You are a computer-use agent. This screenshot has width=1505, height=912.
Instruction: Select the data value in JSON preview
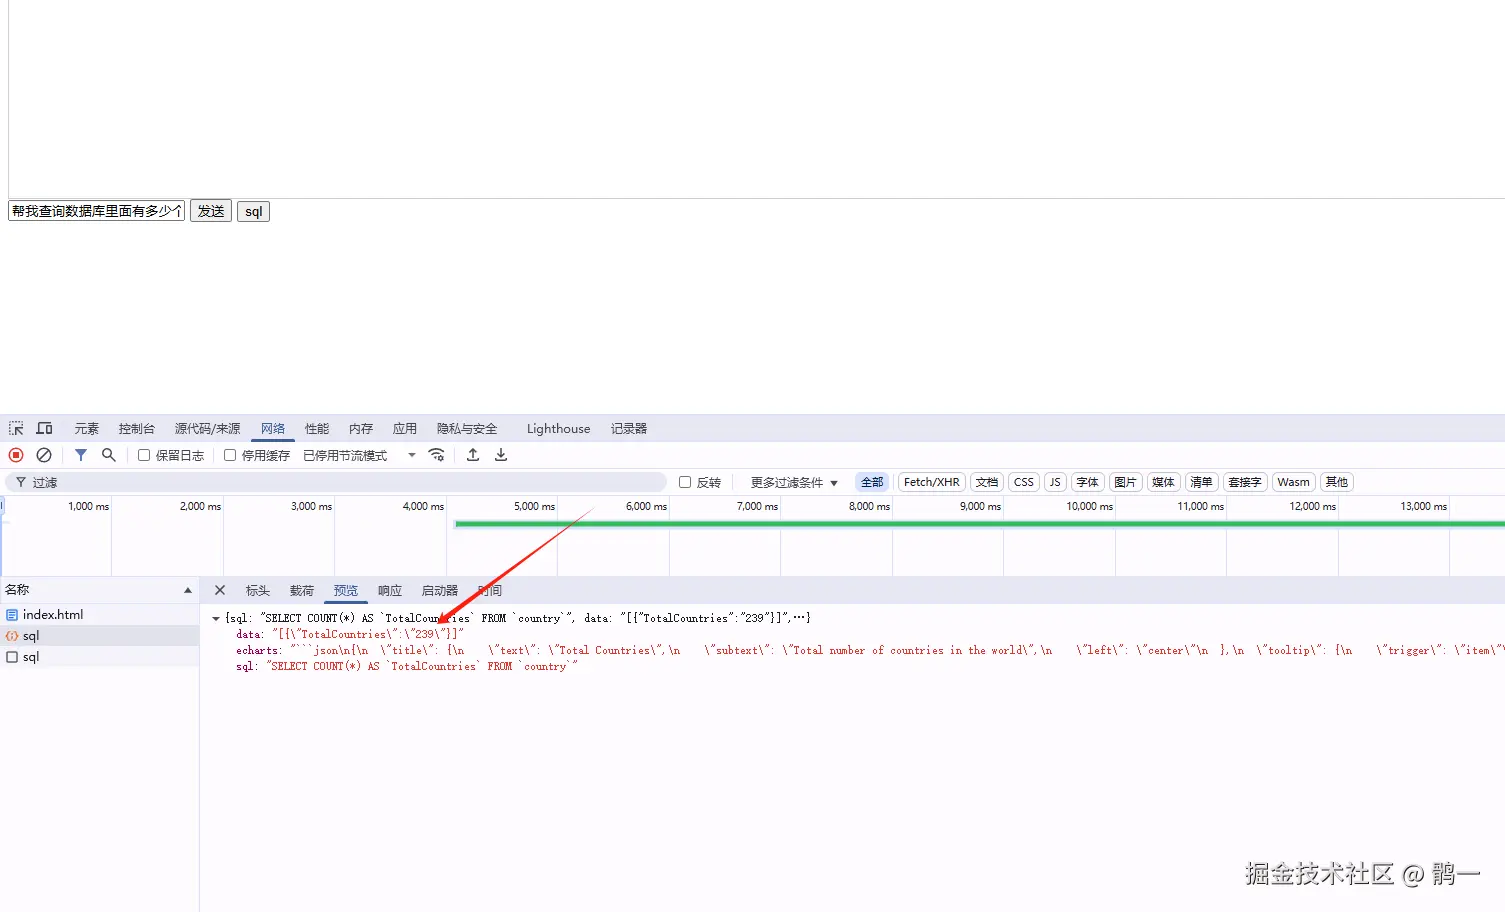pos(368,635)
